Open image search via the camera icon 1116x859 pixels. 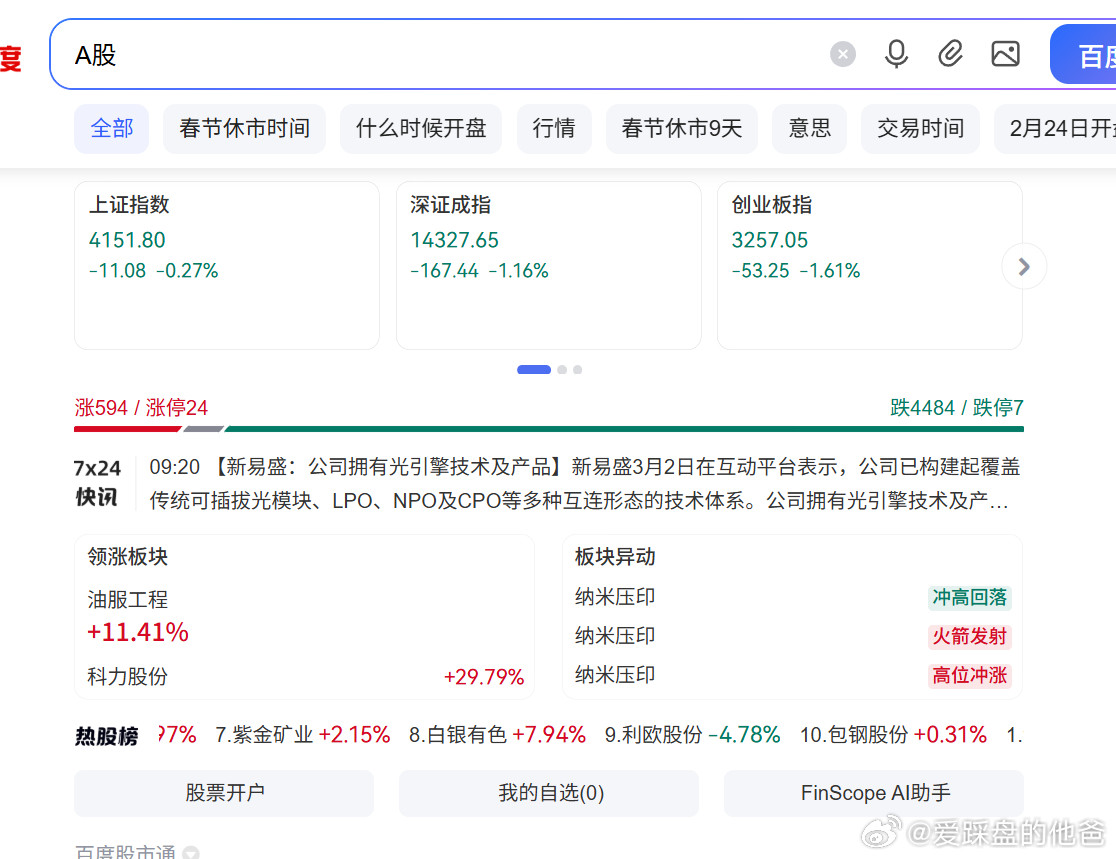tap(1005, 54)
